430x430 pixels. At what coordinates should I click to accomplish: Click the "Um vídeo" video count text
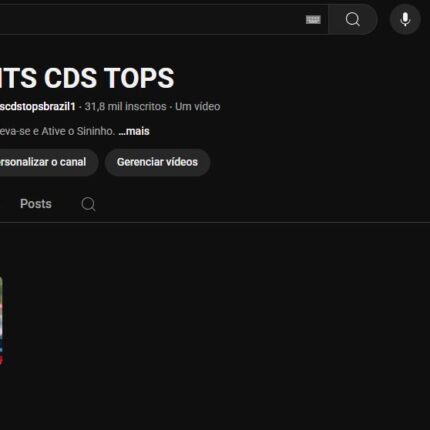click(198, 107)
